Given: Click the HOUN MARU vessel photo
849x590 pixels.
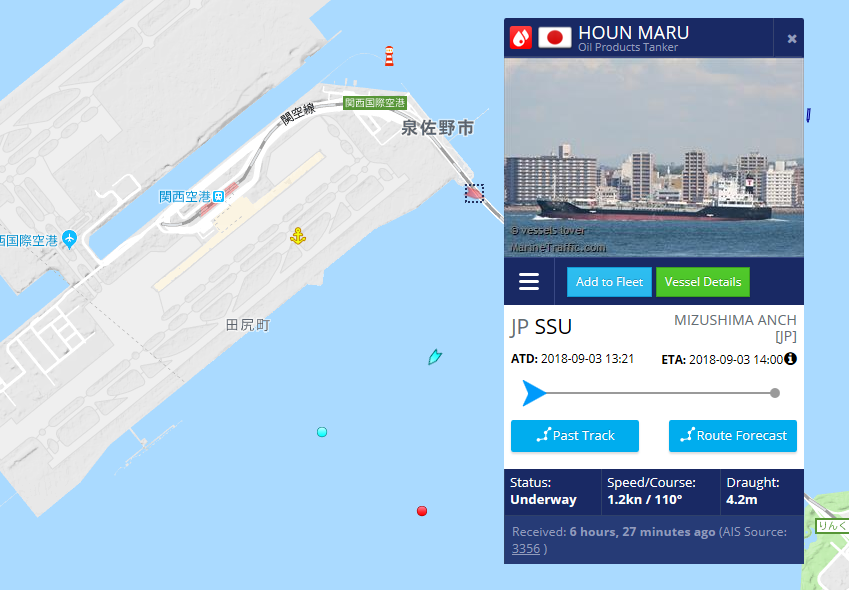Looking at the screenshot, I should 654,158.
